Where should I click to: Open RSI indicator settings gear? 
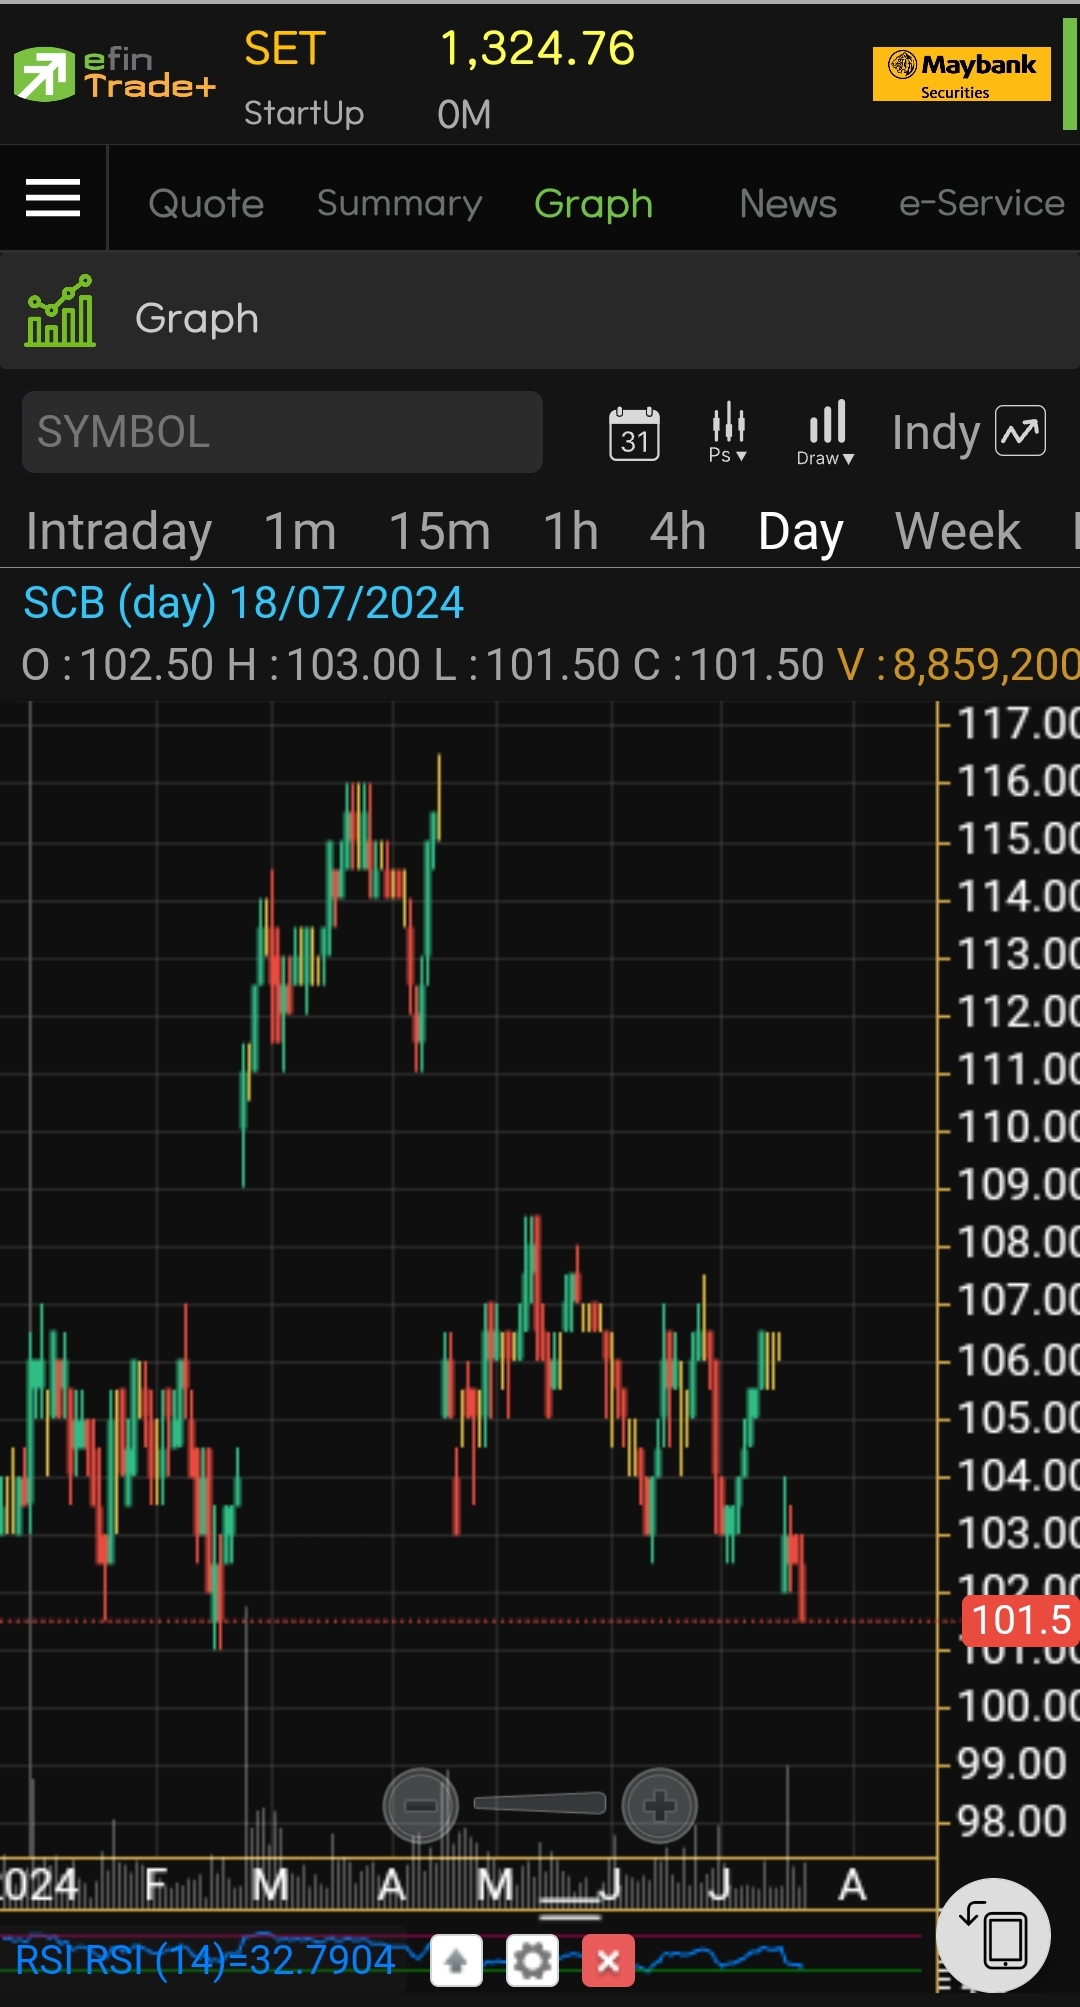pyautogui.click(x=532, y=1961)
